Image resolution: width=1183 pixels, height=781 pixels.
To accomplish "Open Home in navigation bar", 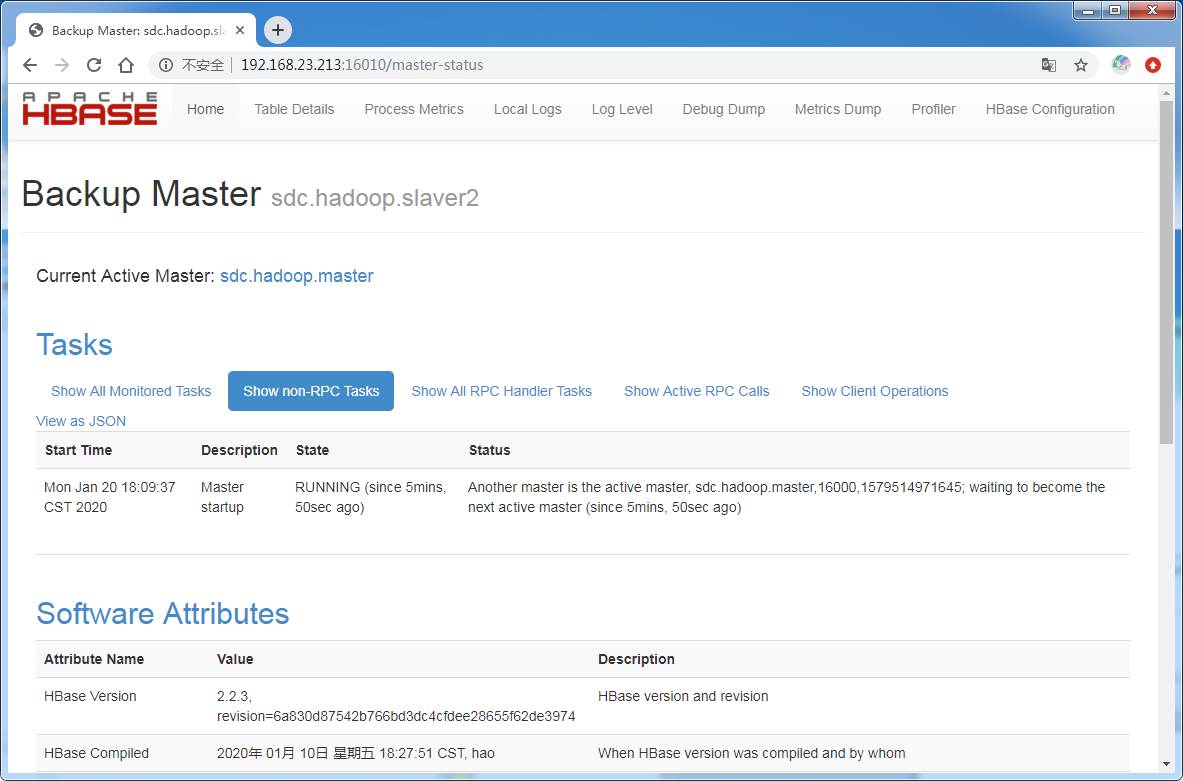I will [205, 109].
